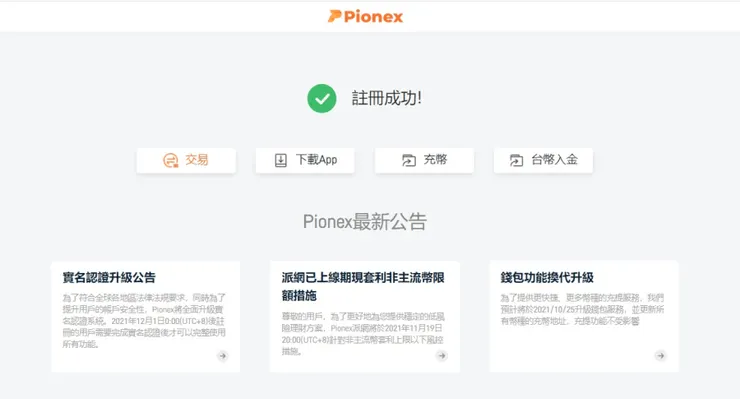The height and width of the screenshot is (399, 740).
Task: Open the 交易 trading button
Action: point(186,160)
